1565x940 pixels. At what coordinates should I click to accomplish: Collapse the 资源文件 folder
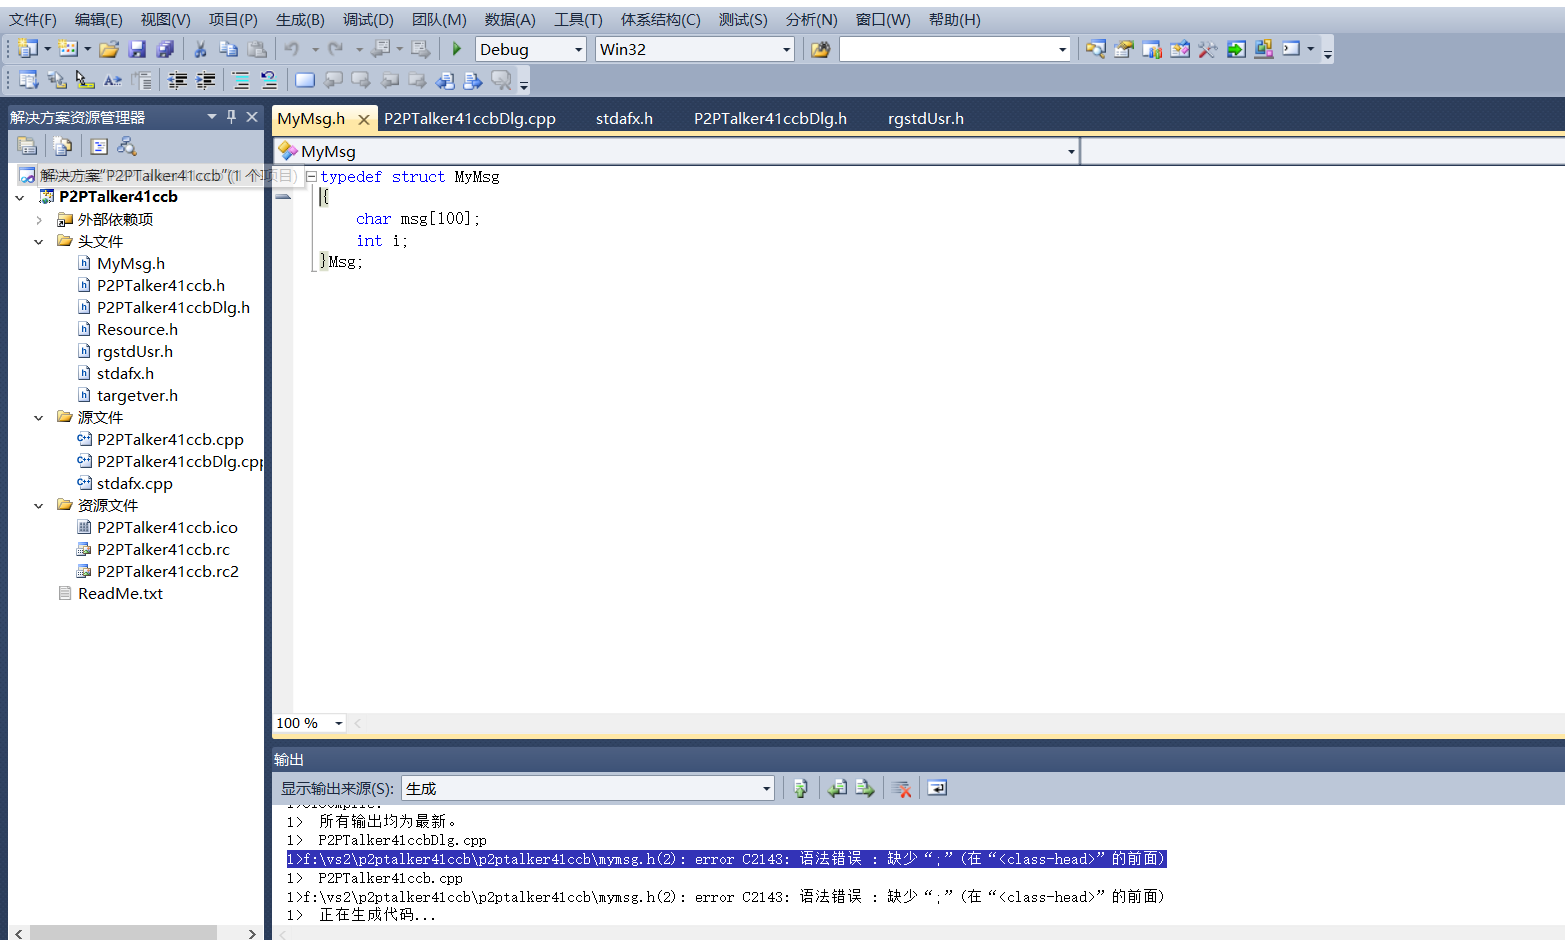39,506
